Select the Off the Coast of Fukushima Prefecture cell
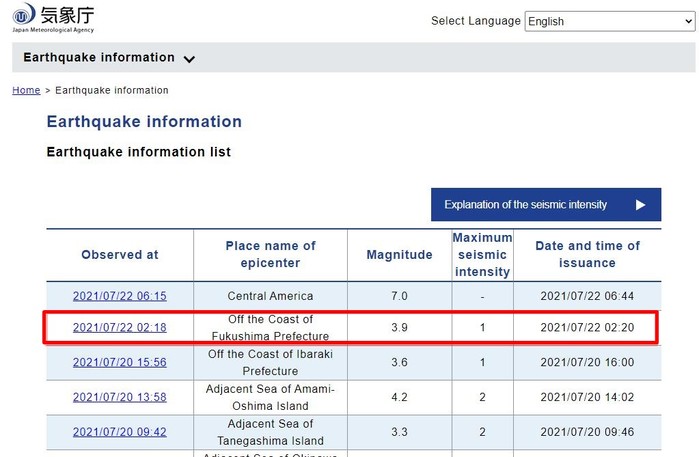699x457 pixels. click(270, 328)
